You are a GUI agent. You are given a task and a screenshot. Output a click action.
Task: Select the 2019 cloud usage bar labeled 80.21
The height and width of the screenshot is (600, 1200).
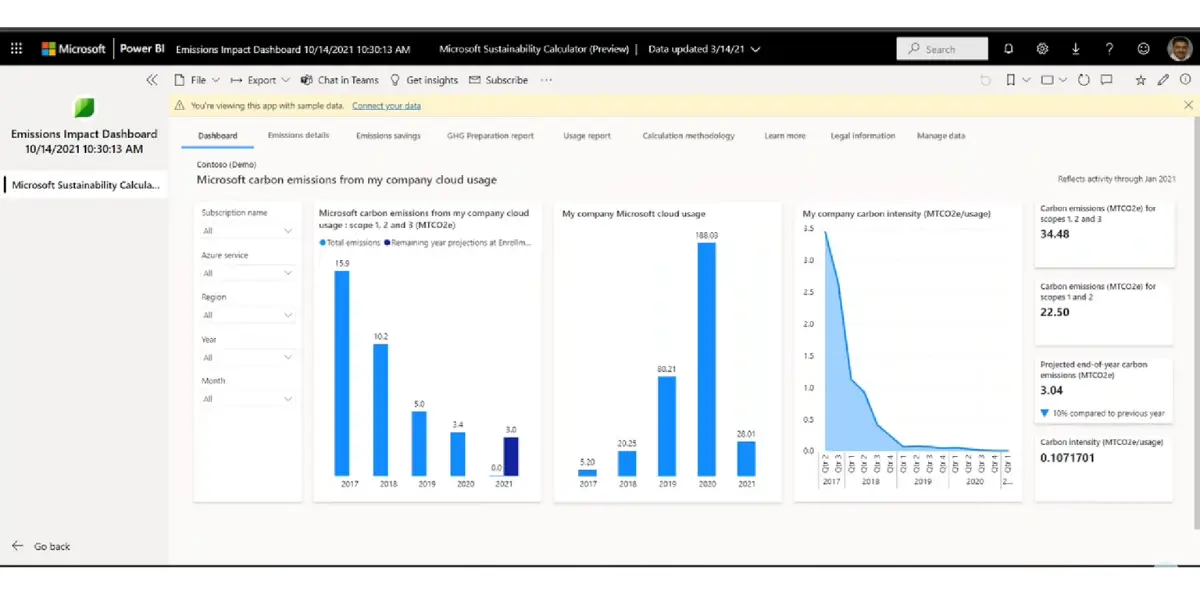coord(667,426)
